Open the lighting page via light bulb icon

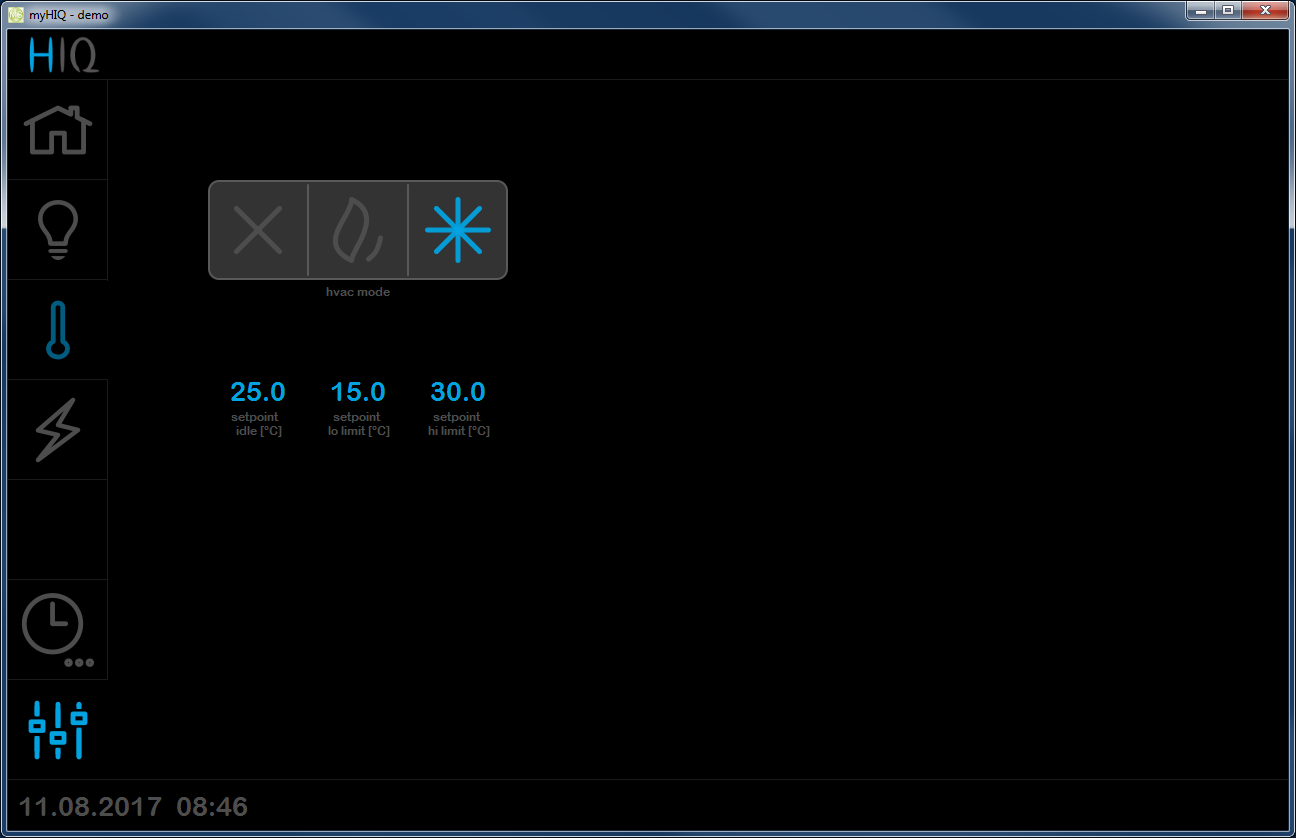57,230
